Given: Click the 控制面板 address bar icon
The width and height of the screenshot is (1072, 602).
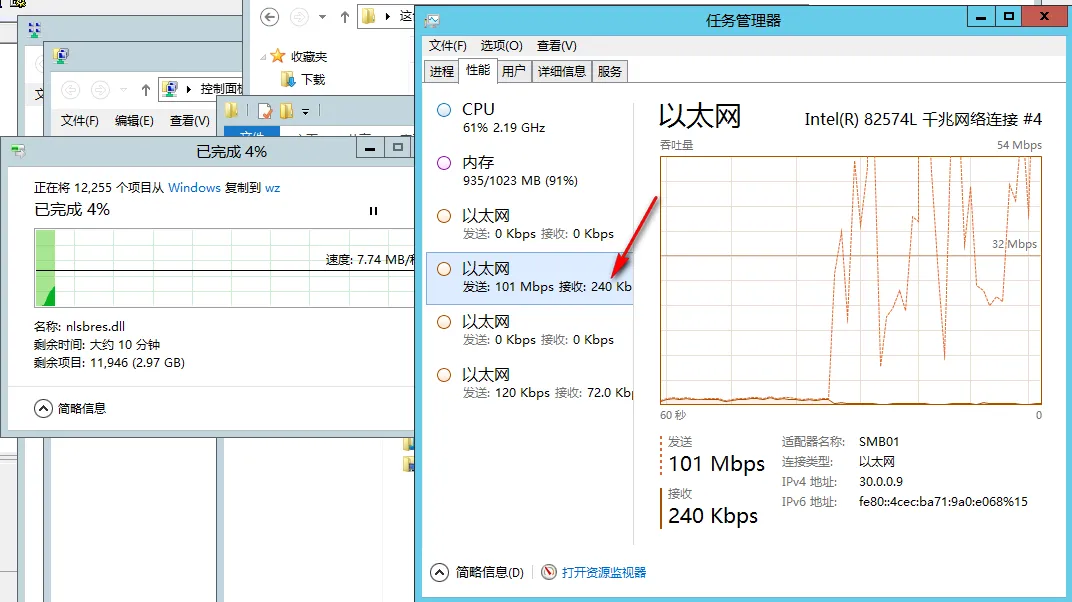Looking at the screenshot, I should tap(170, 89).
